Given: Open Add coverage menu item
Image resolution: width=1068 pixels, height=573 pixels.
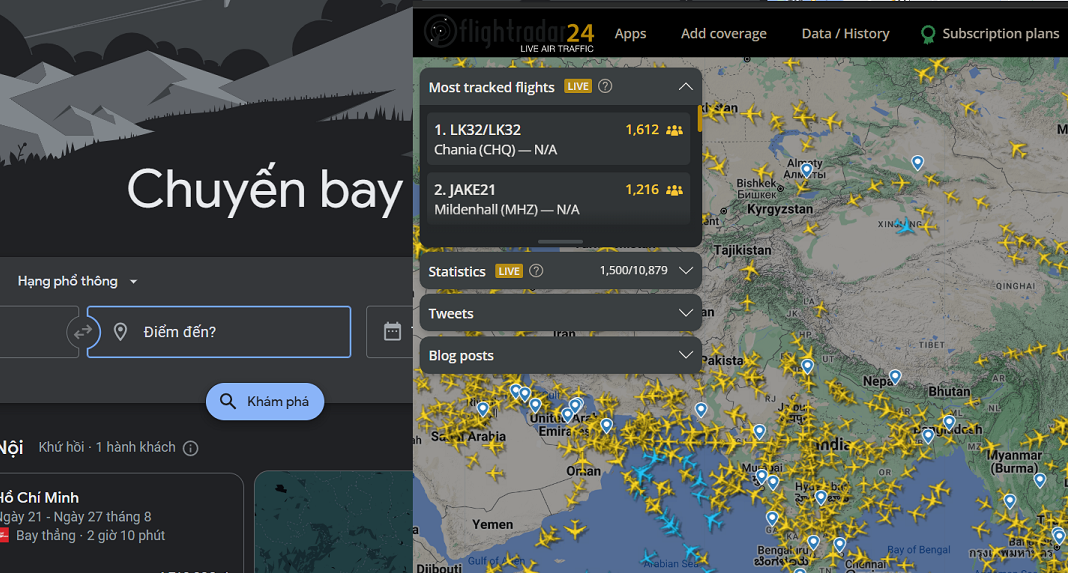Looking at the screenshot, I should [x=723, y=33].
